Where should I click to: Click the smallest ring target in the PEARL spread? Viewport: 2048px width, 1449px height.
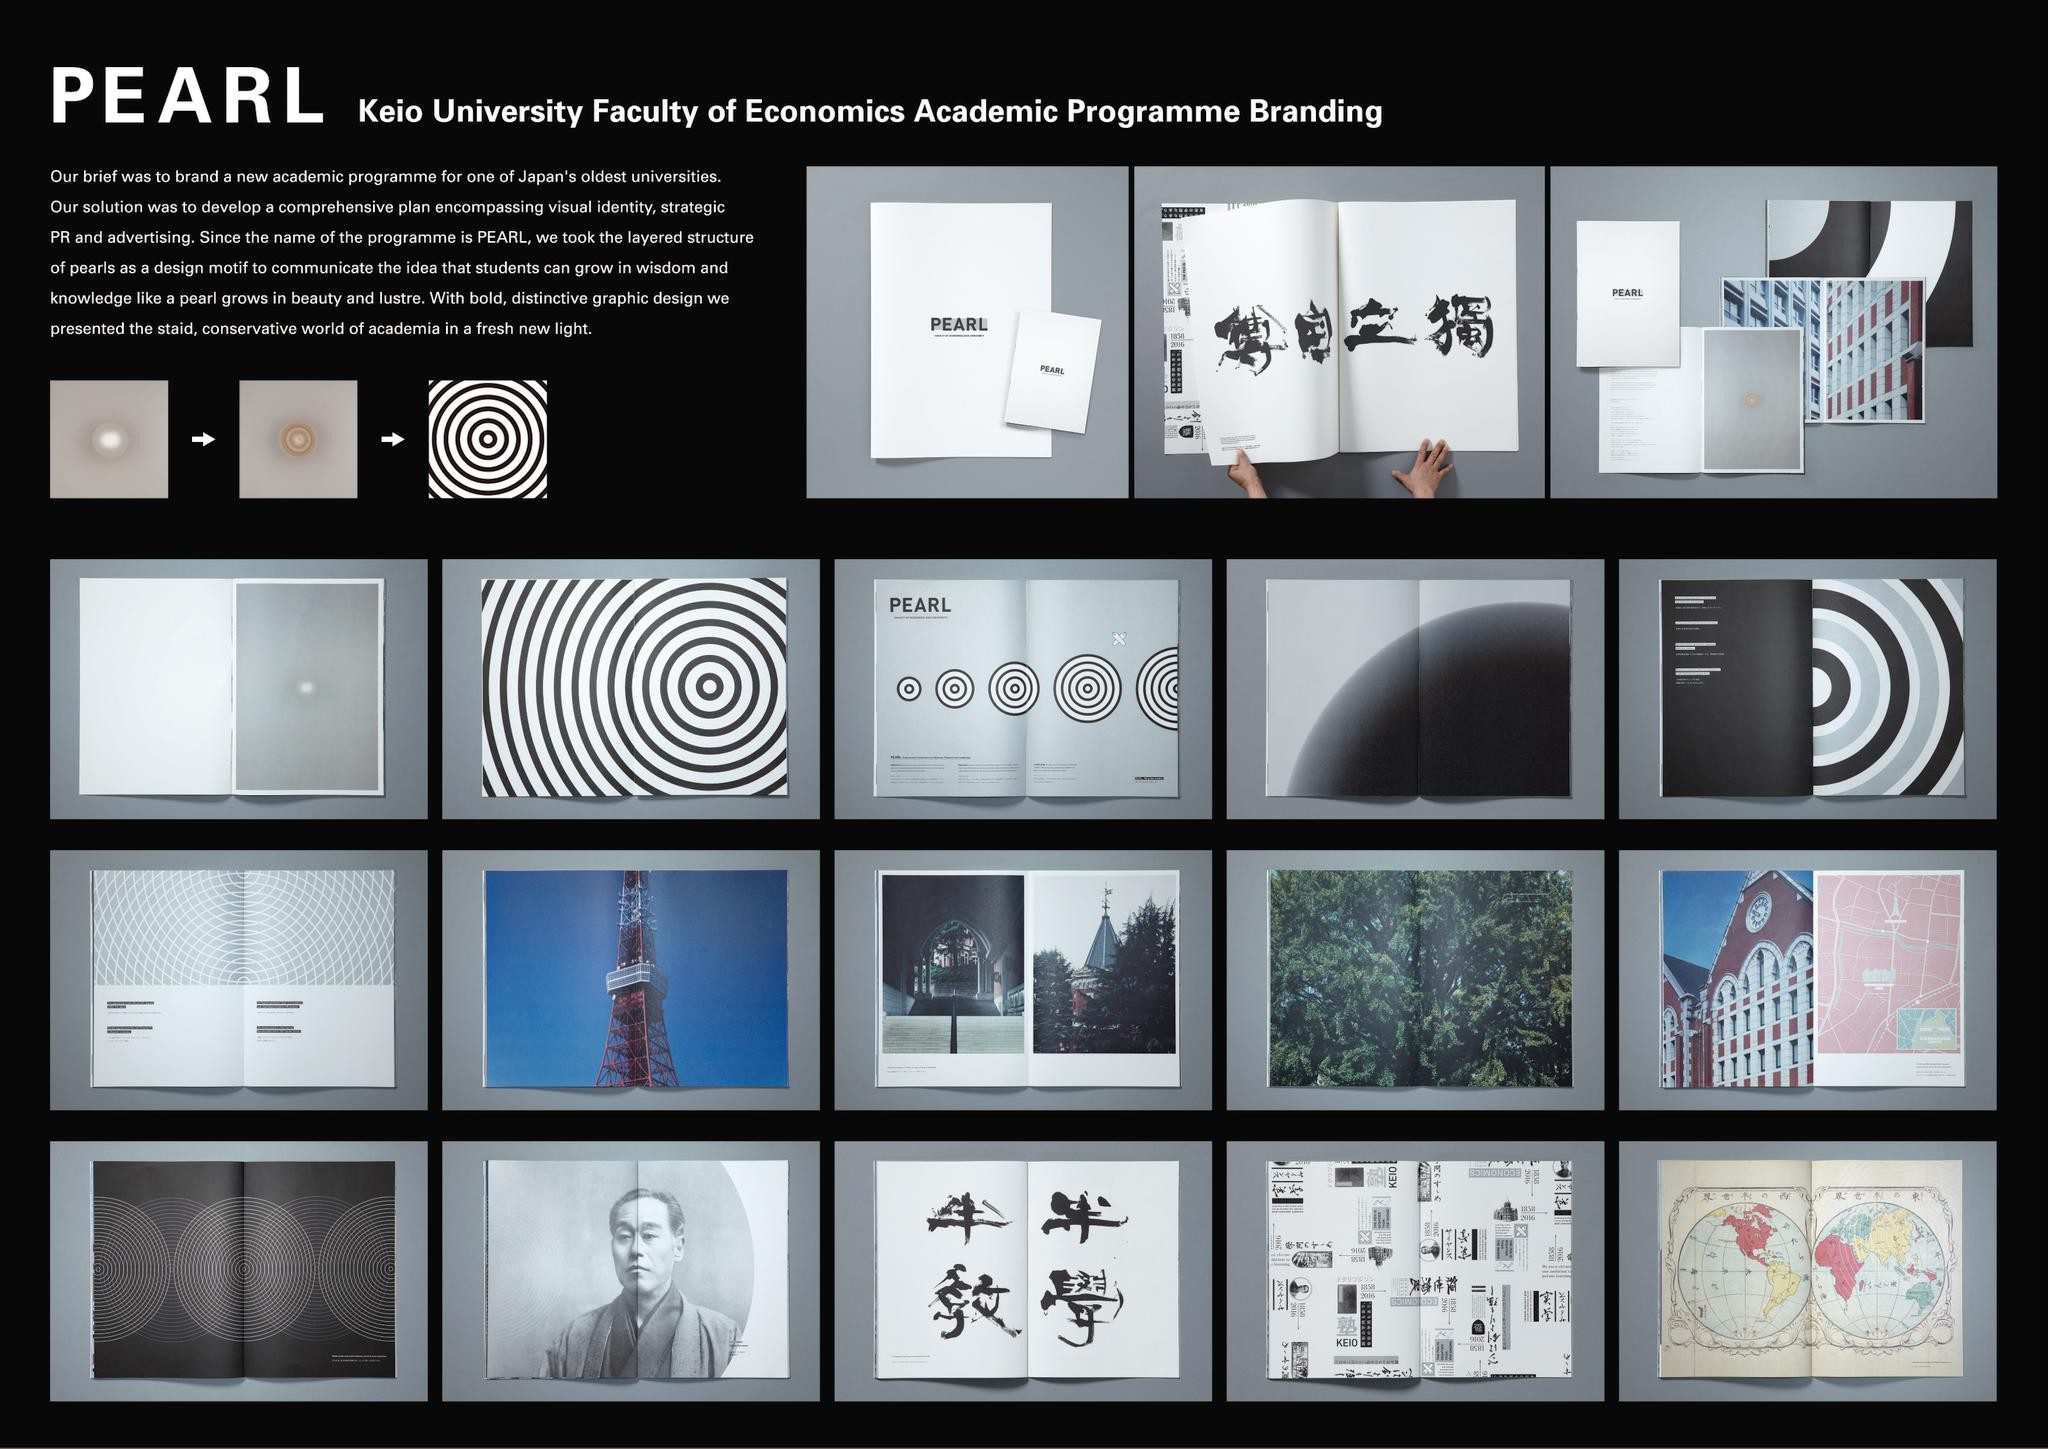coord(909,689)
